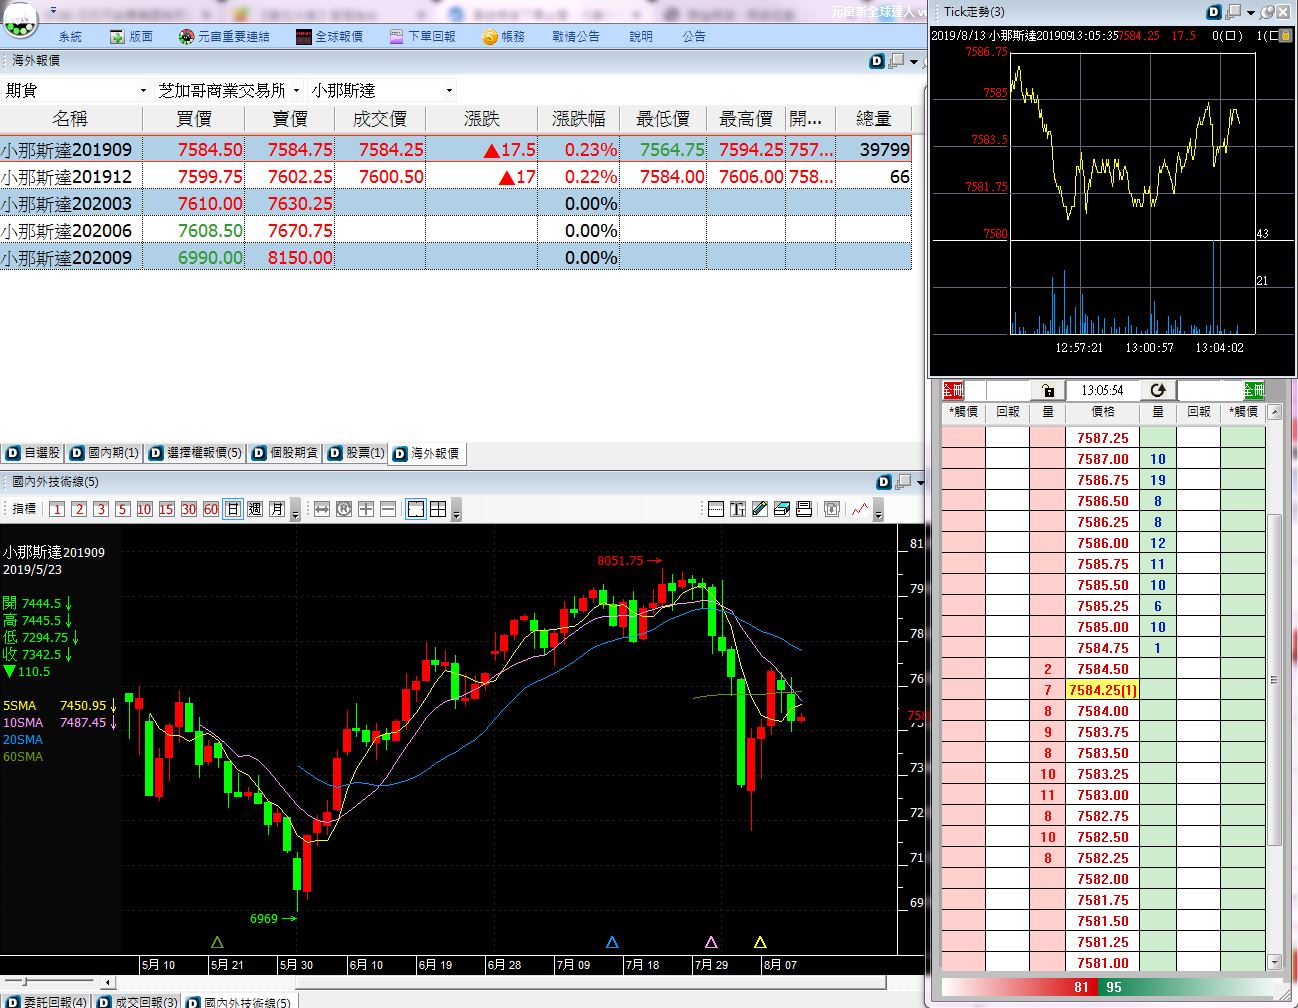Image resolution: width=1298 pixels, height=1008 pixels.
Task: Click the pencil draw tool icon
Action: pos(760,509)
